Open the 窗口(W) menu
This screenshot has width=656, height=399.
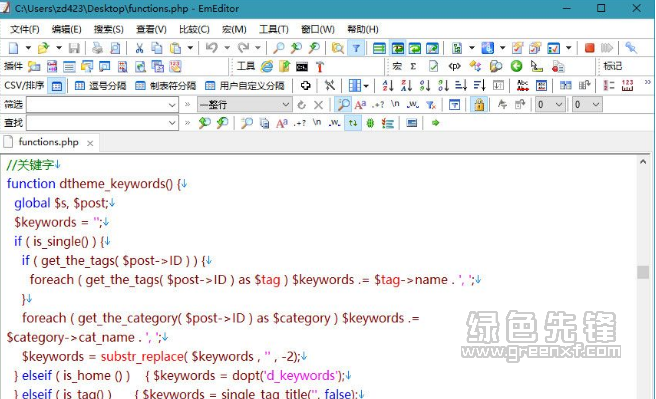pyautogui.click(x=318, y=29)
